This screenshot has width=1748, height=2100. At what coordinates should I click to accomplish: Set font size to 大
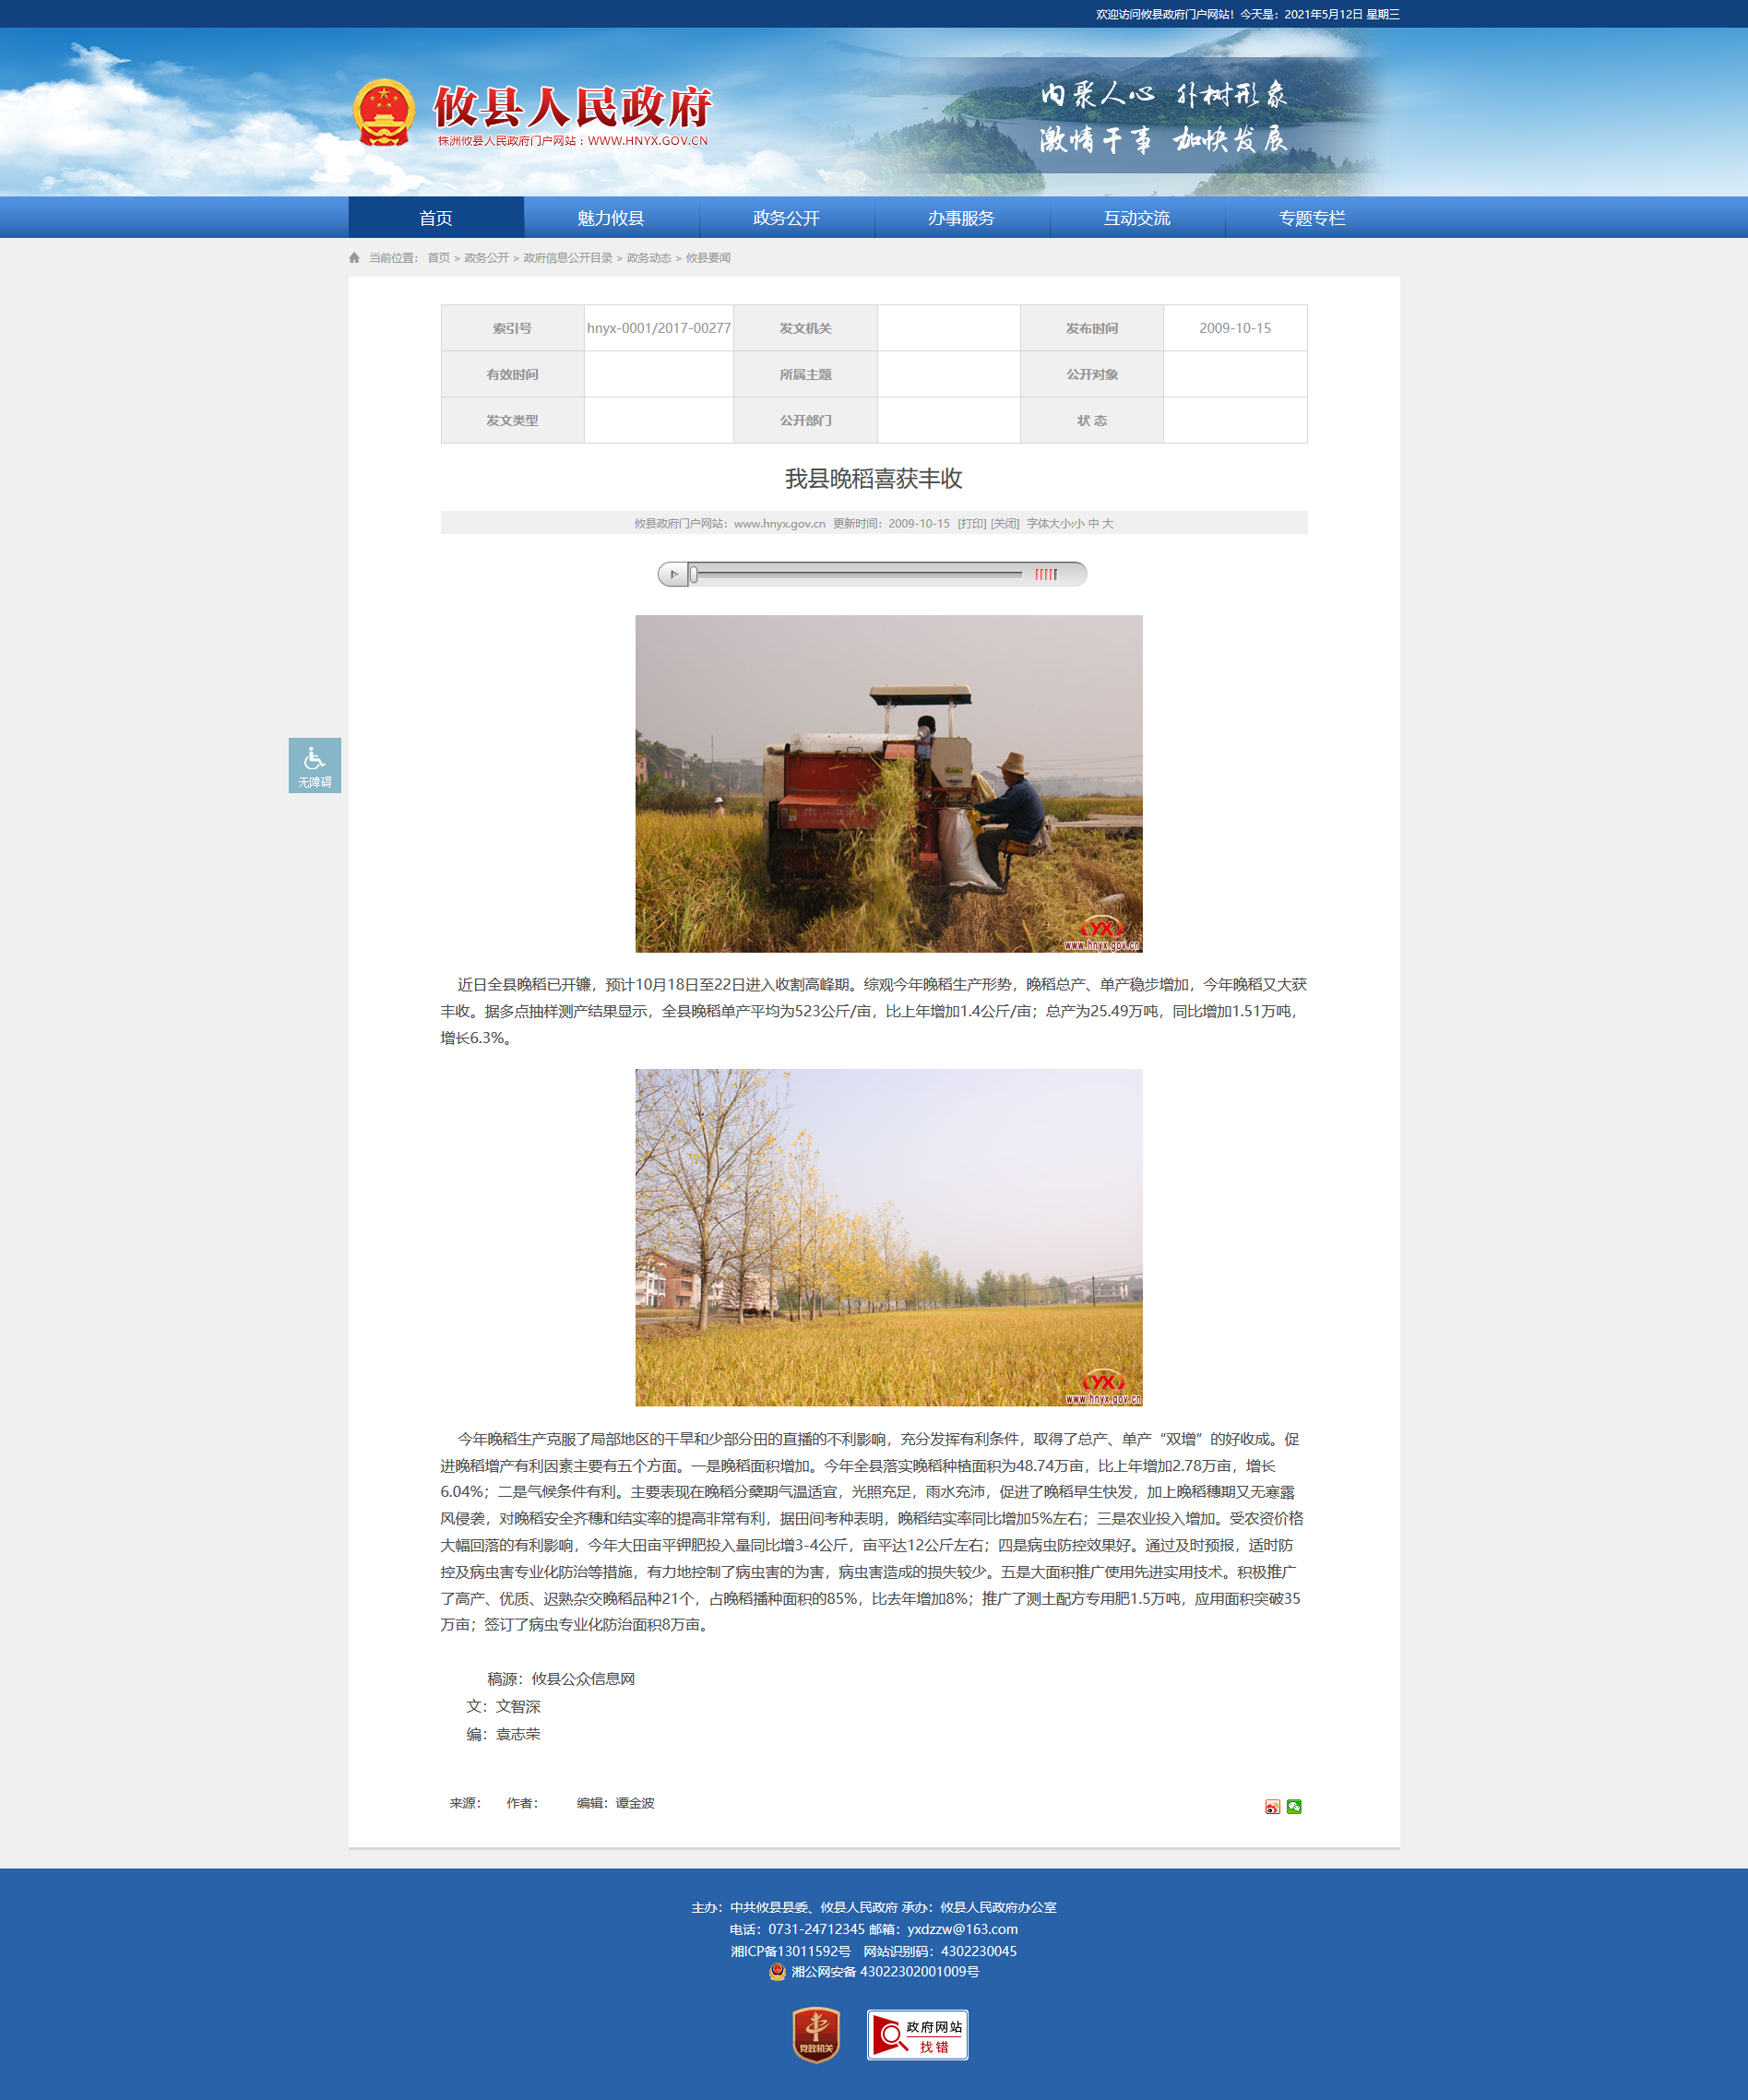[1107, 524]
